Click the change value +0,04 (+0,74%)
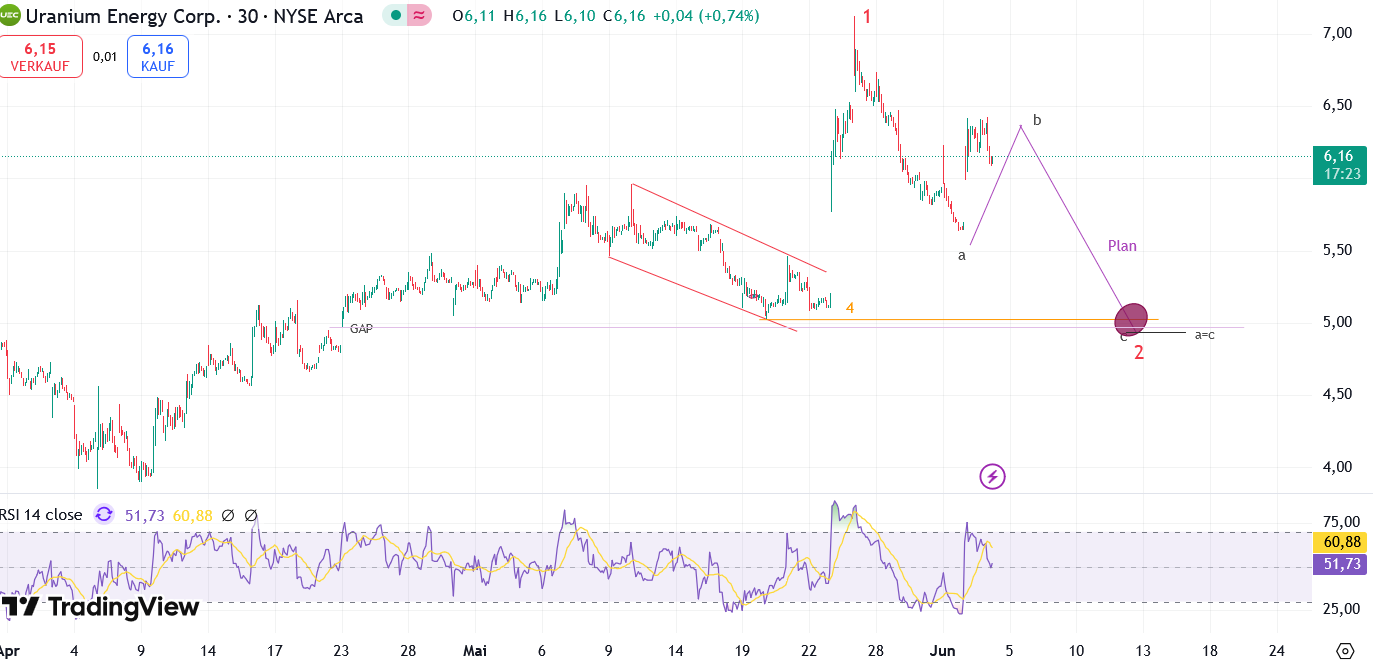The width and height of the screenshot is (1373, 664). coord(706,16)
